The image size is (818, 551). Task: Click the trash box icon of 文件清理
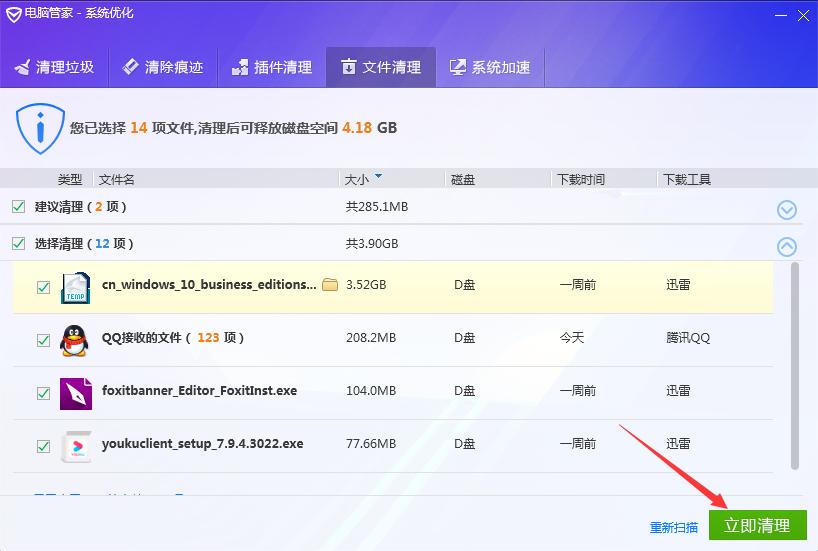point(348,67)
